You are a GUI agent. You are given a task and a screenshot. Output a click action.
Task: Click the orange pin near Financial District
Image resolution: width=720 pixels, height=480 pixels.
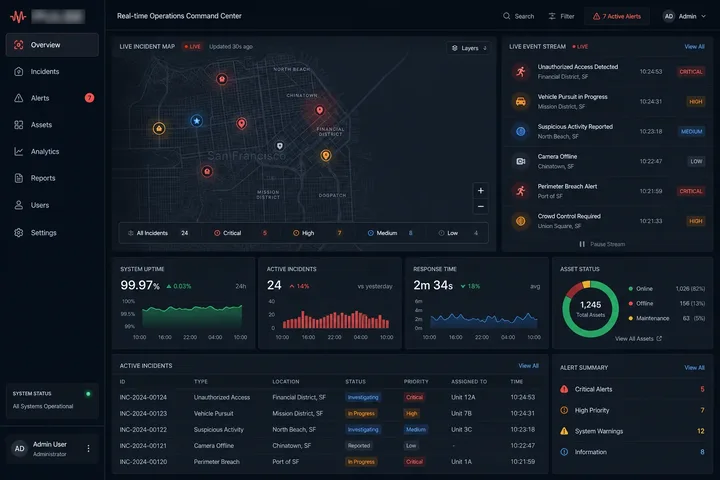click(326, 156)
